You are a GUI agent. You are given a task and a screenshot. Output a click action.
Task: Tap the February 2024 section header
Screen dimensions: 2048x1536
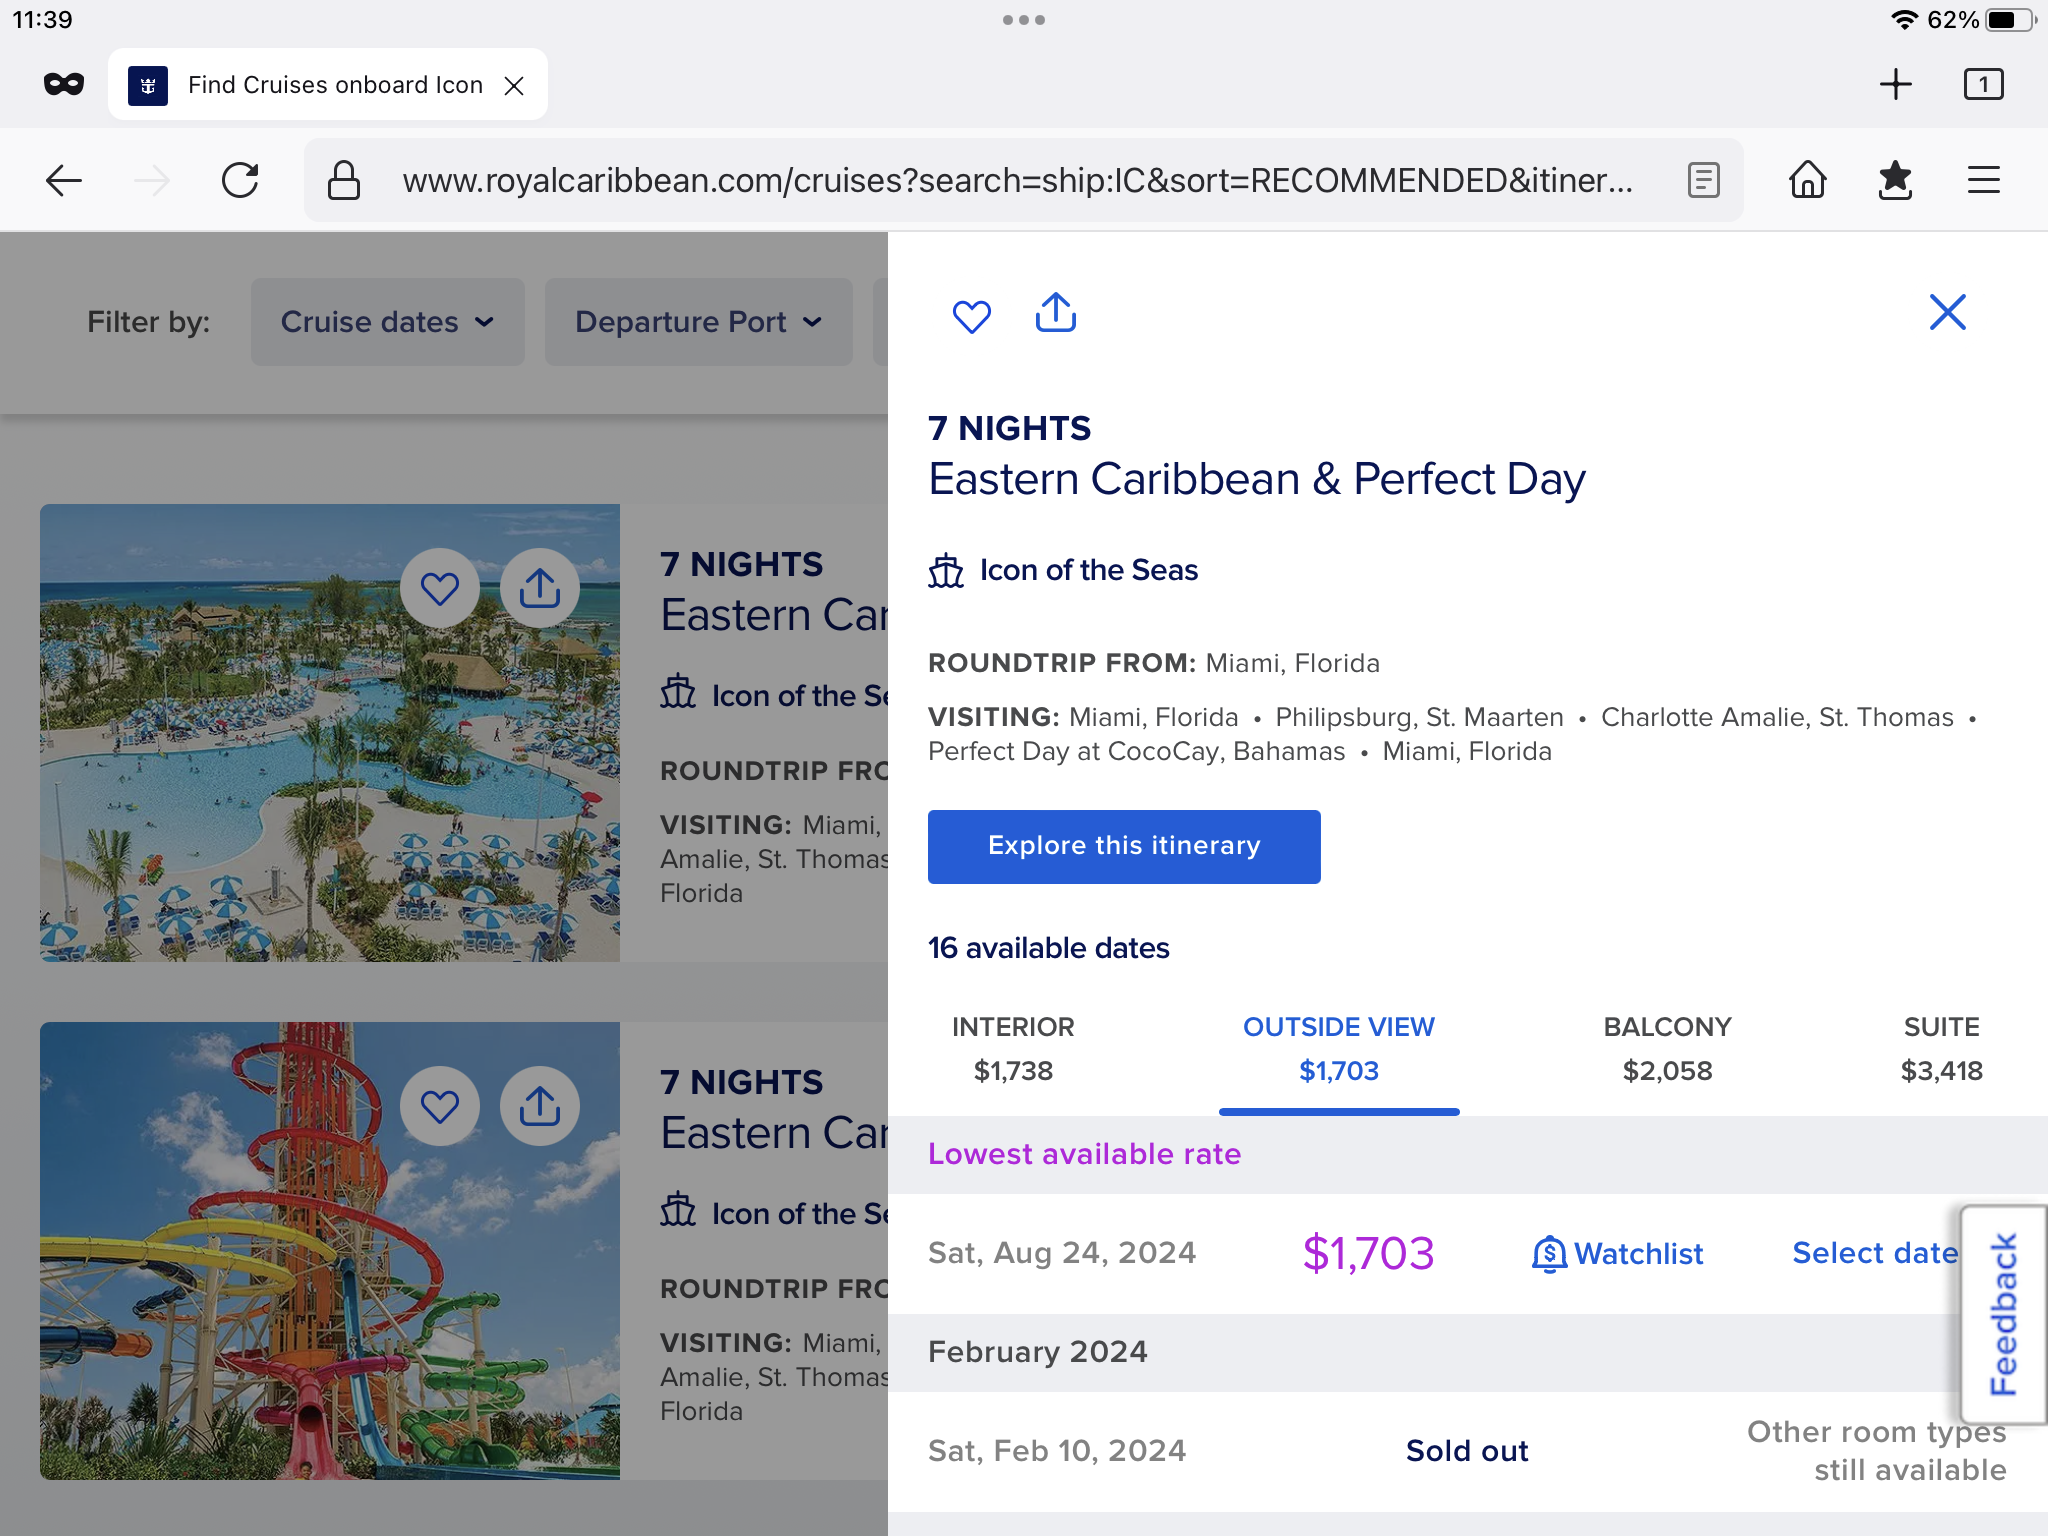coord(1468,1352)
